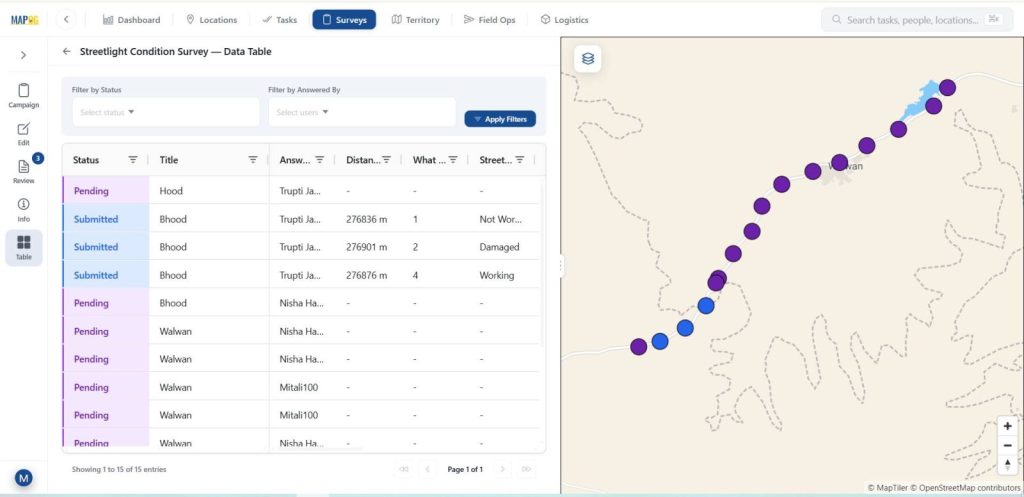
Task: Go to next table page
Action: [502, 469]
